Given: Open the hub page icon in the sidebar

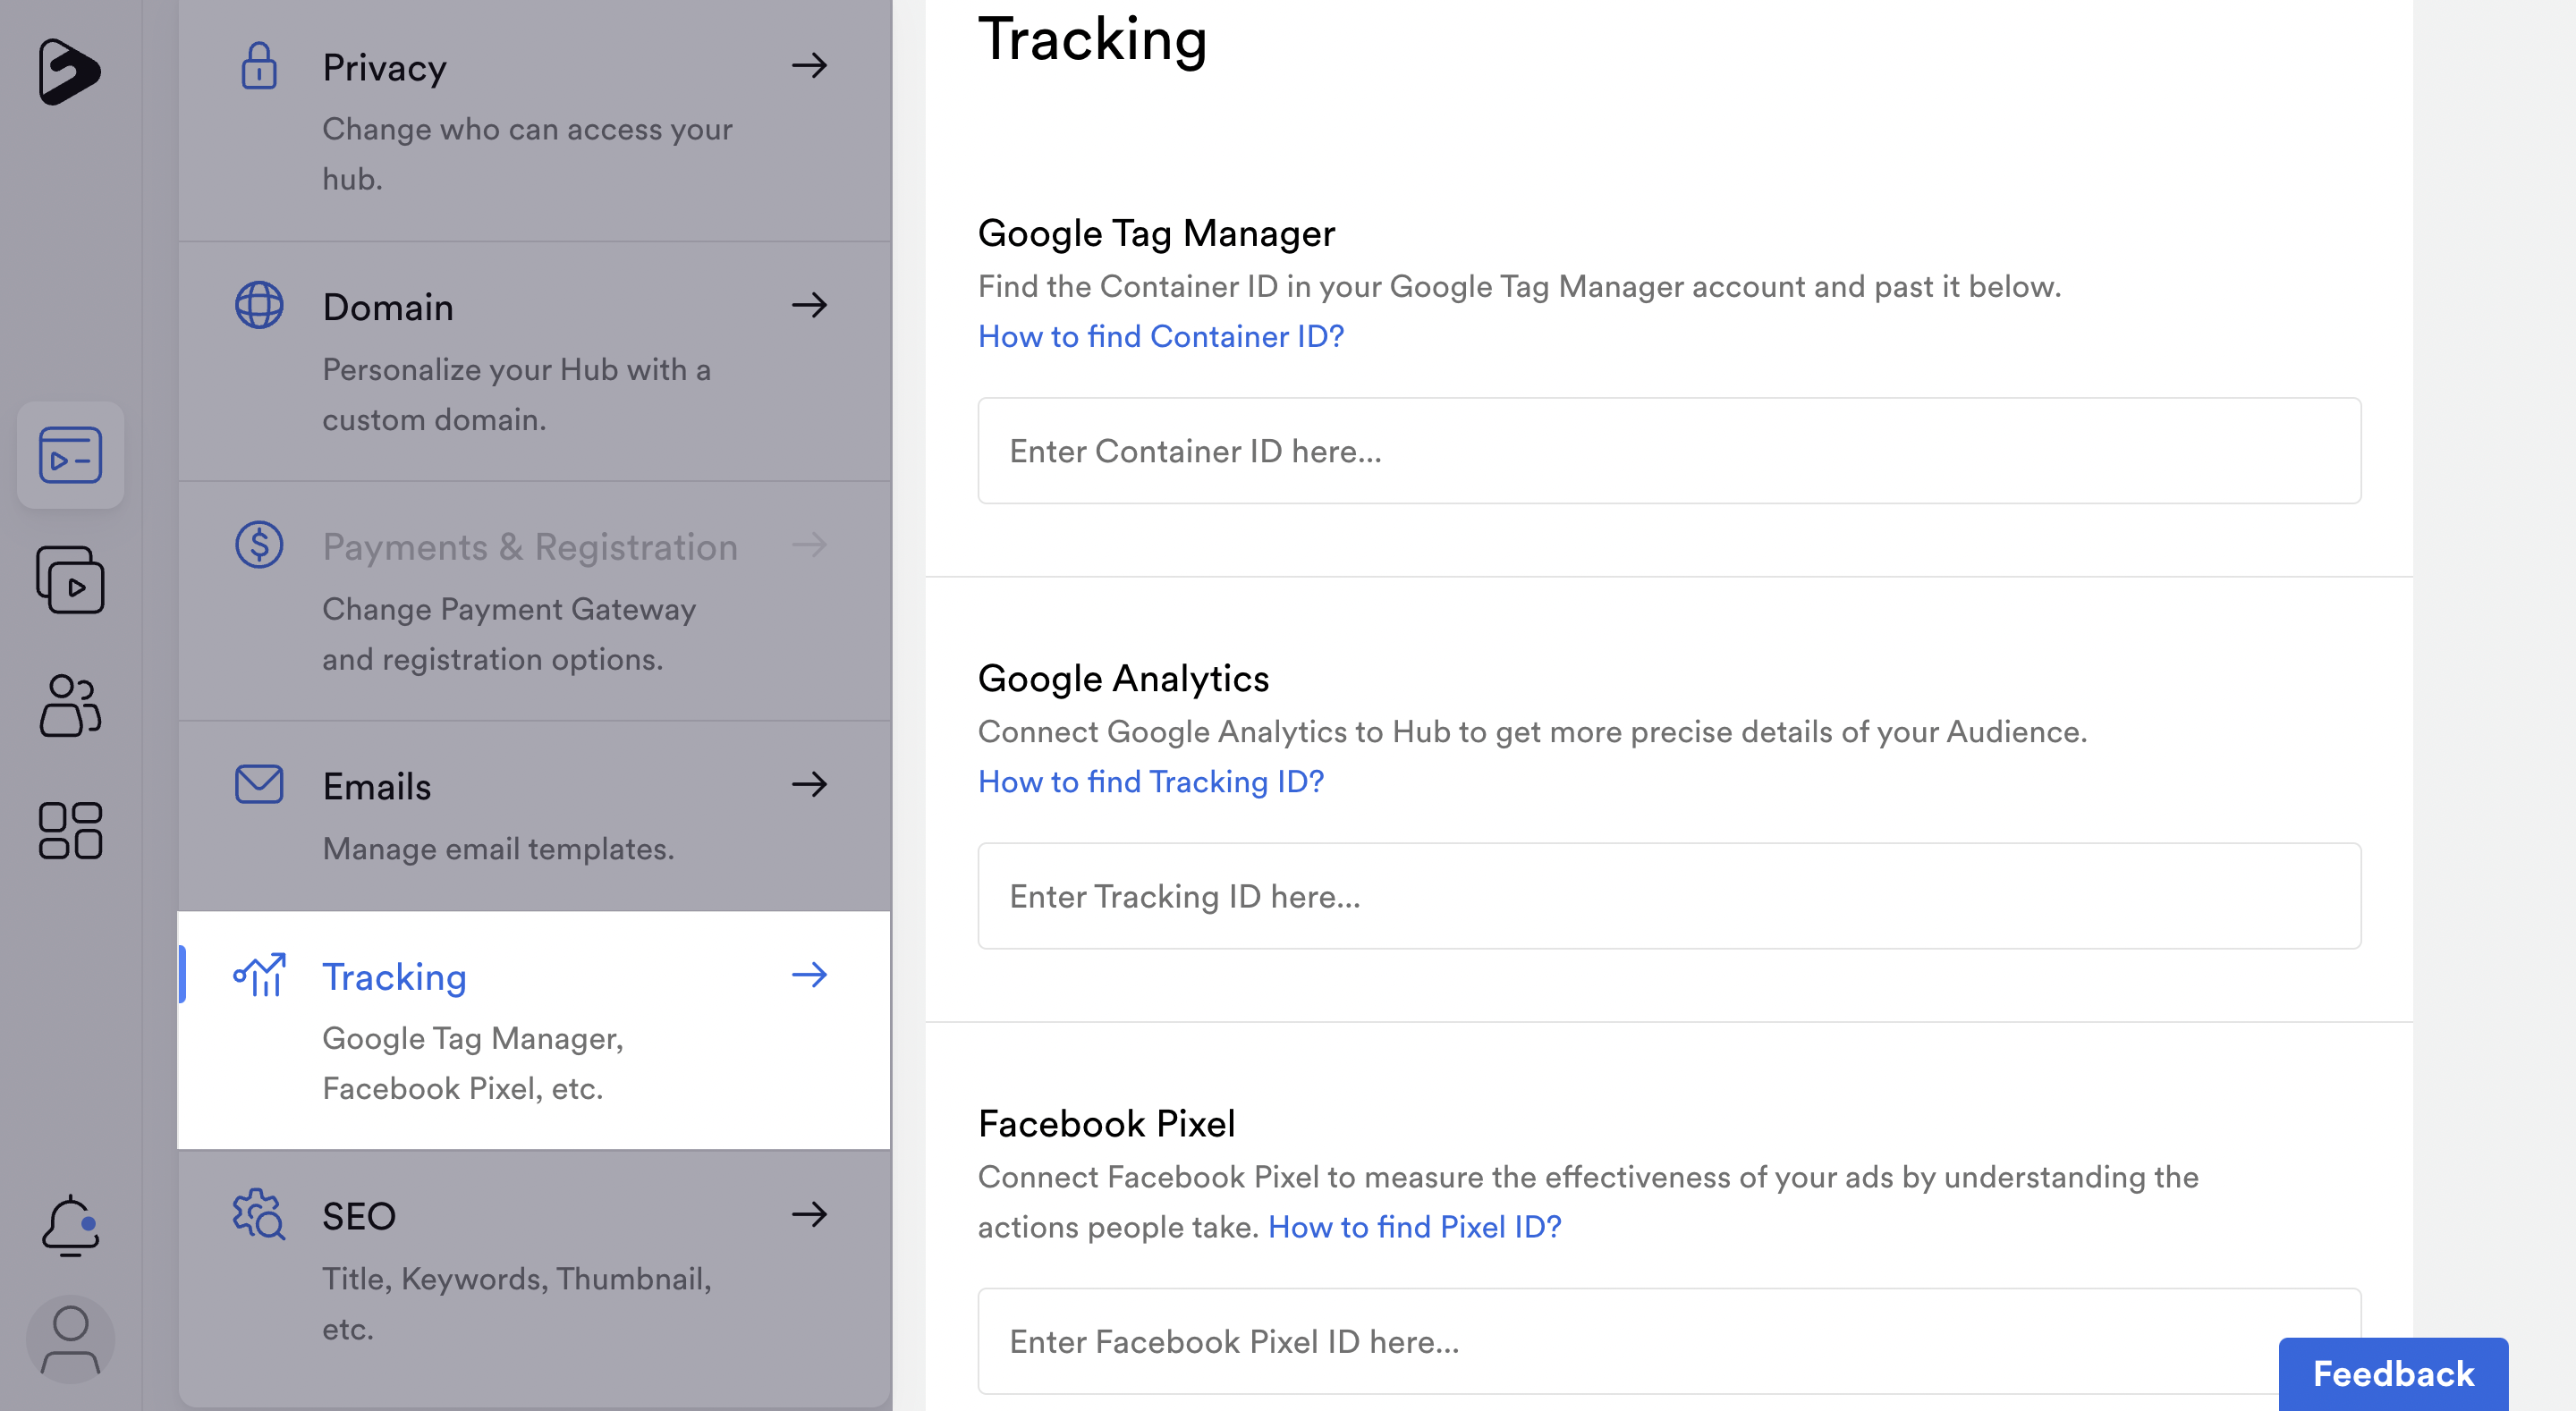Looking at the screenshot, I should click(x=70, y=455).
